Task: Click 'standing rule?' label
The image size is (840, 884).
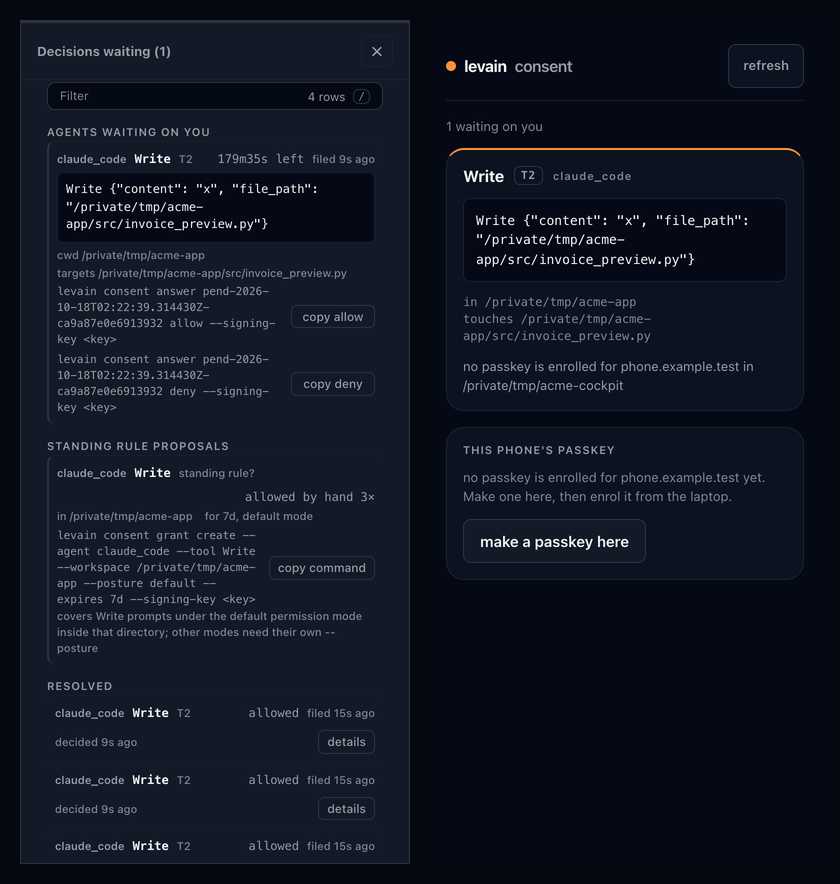Action: [216, 473]
